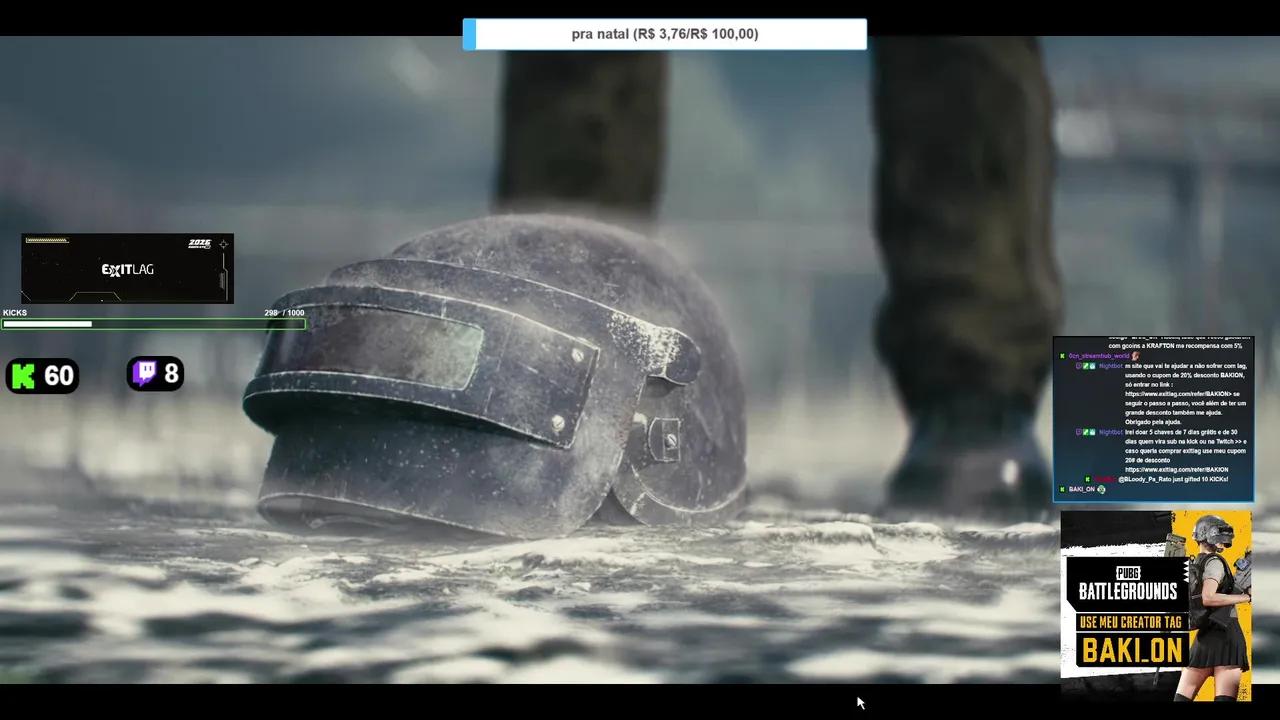
Task: Click the 'USE MEU CREATOR TAG' text
Action: tap(1133, 622)
